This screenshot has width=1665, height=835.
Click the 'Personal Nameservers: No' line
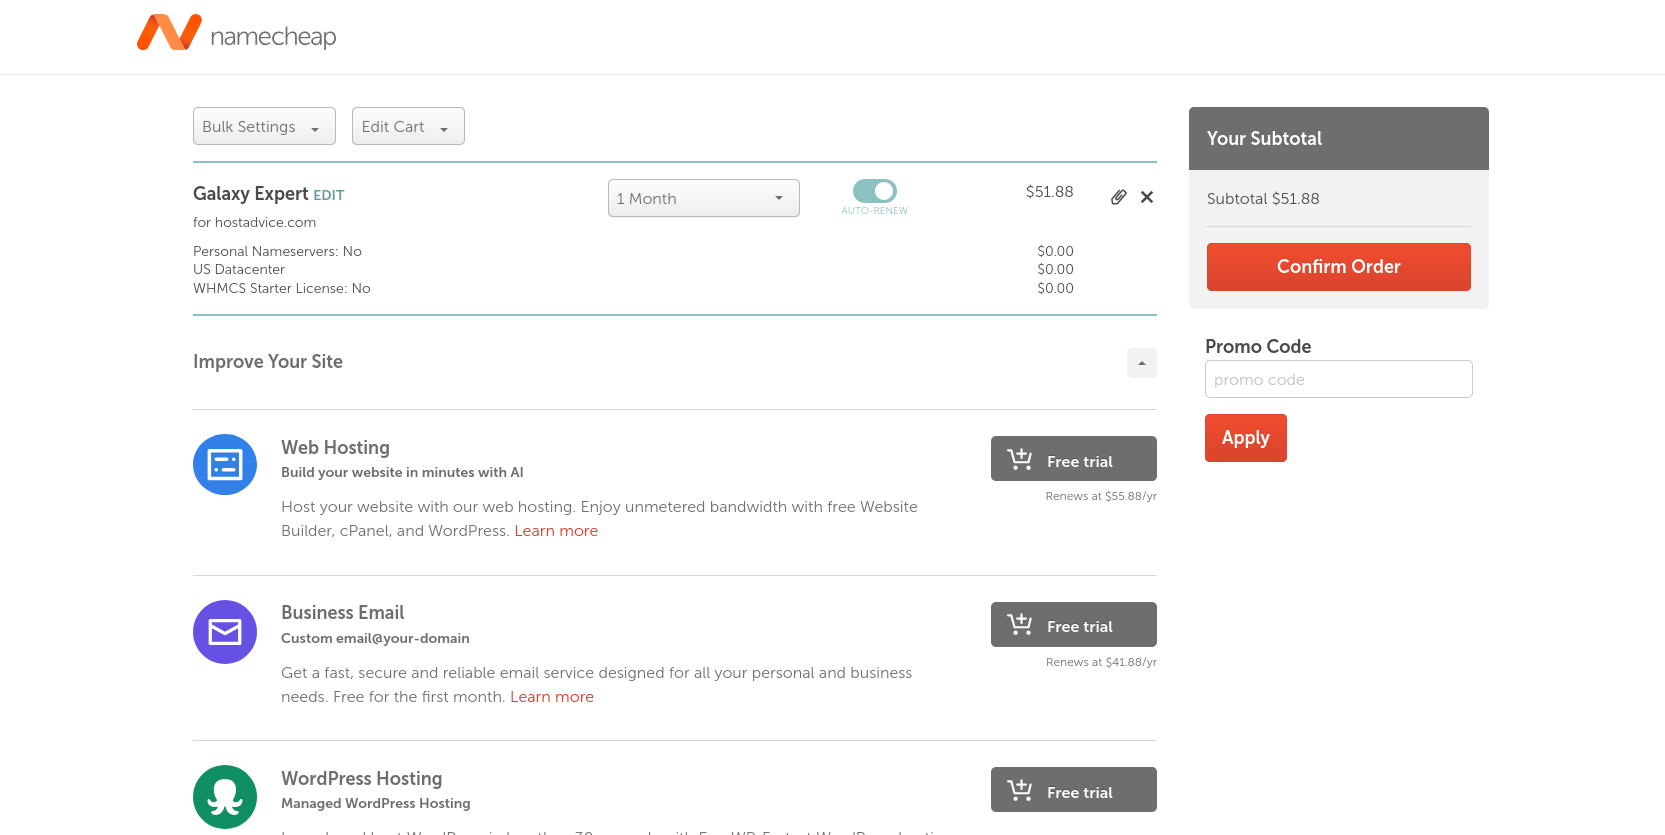(x=277, y=251)
